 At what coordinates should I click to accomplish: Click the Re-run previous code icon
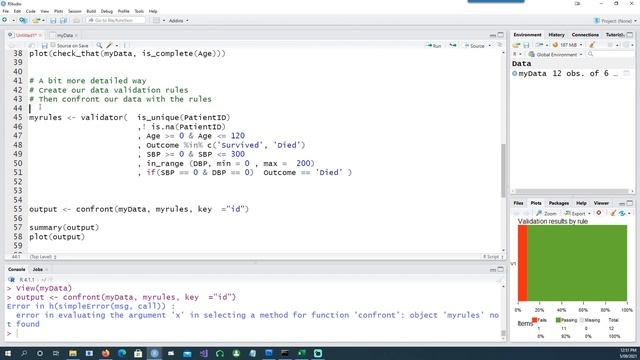point(453,45)
